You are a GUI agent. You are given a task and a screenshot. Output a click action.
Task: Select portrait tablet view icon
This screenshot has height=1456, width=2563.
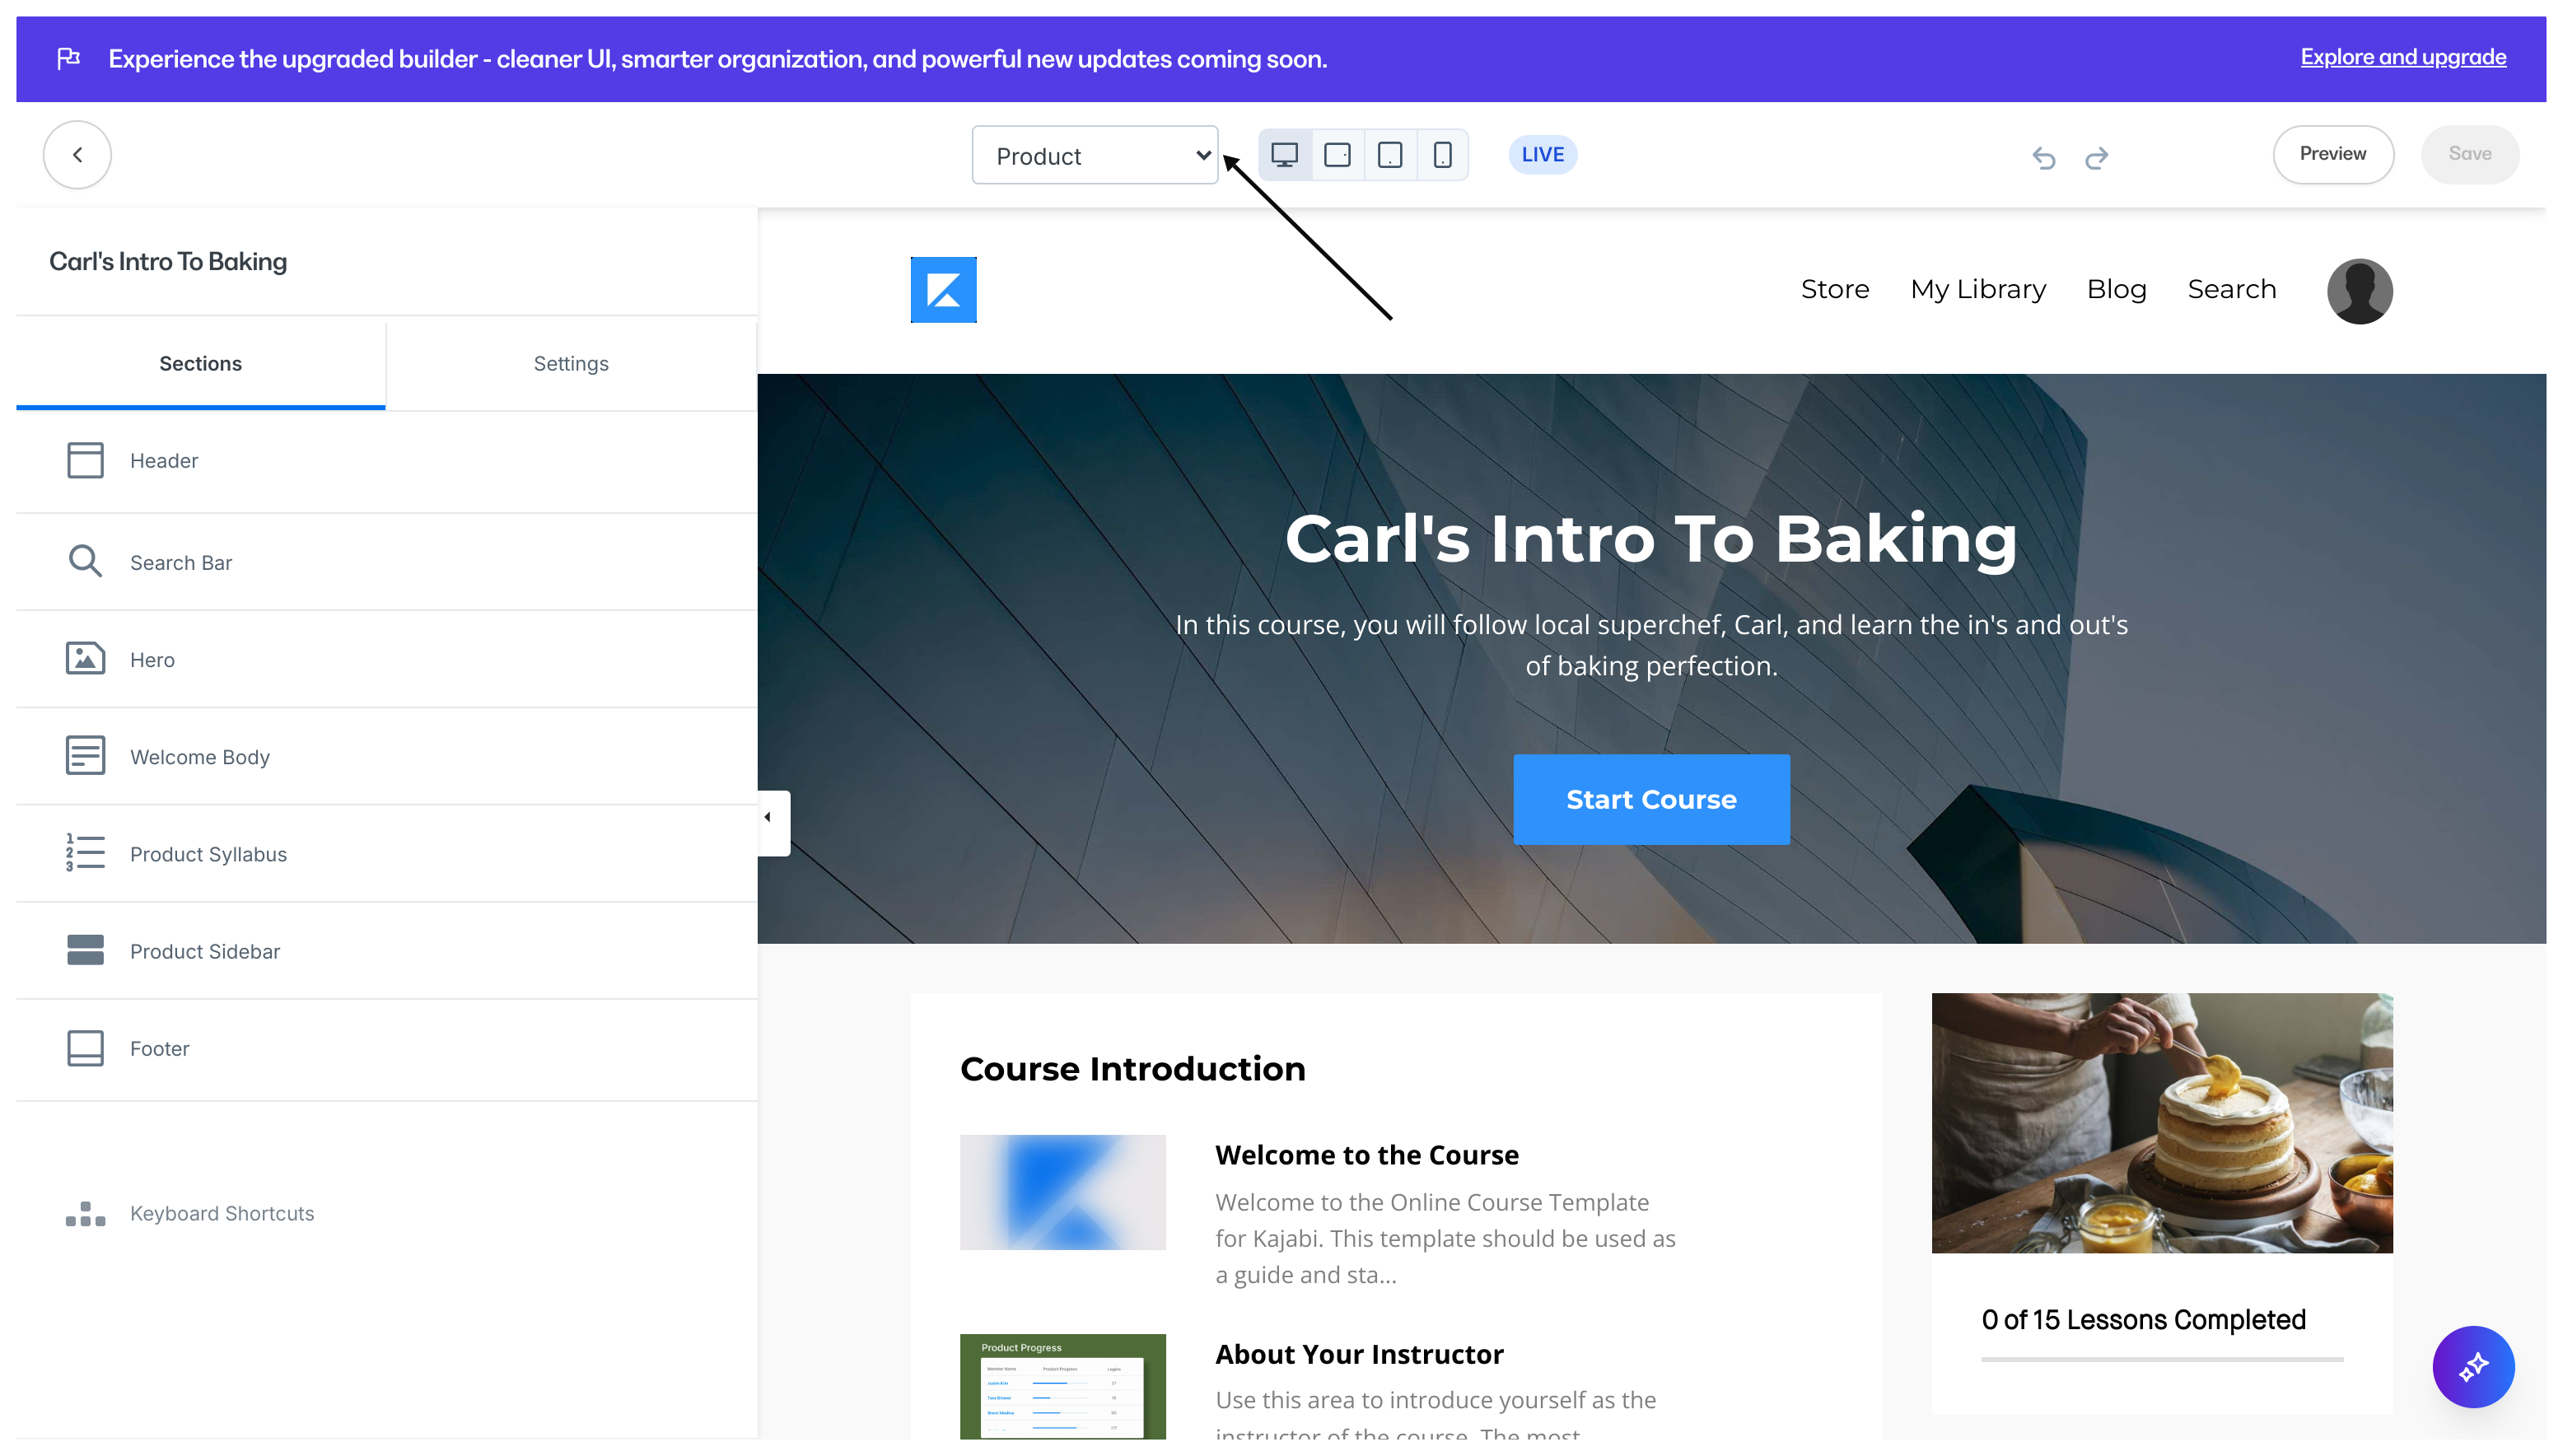1390,155
